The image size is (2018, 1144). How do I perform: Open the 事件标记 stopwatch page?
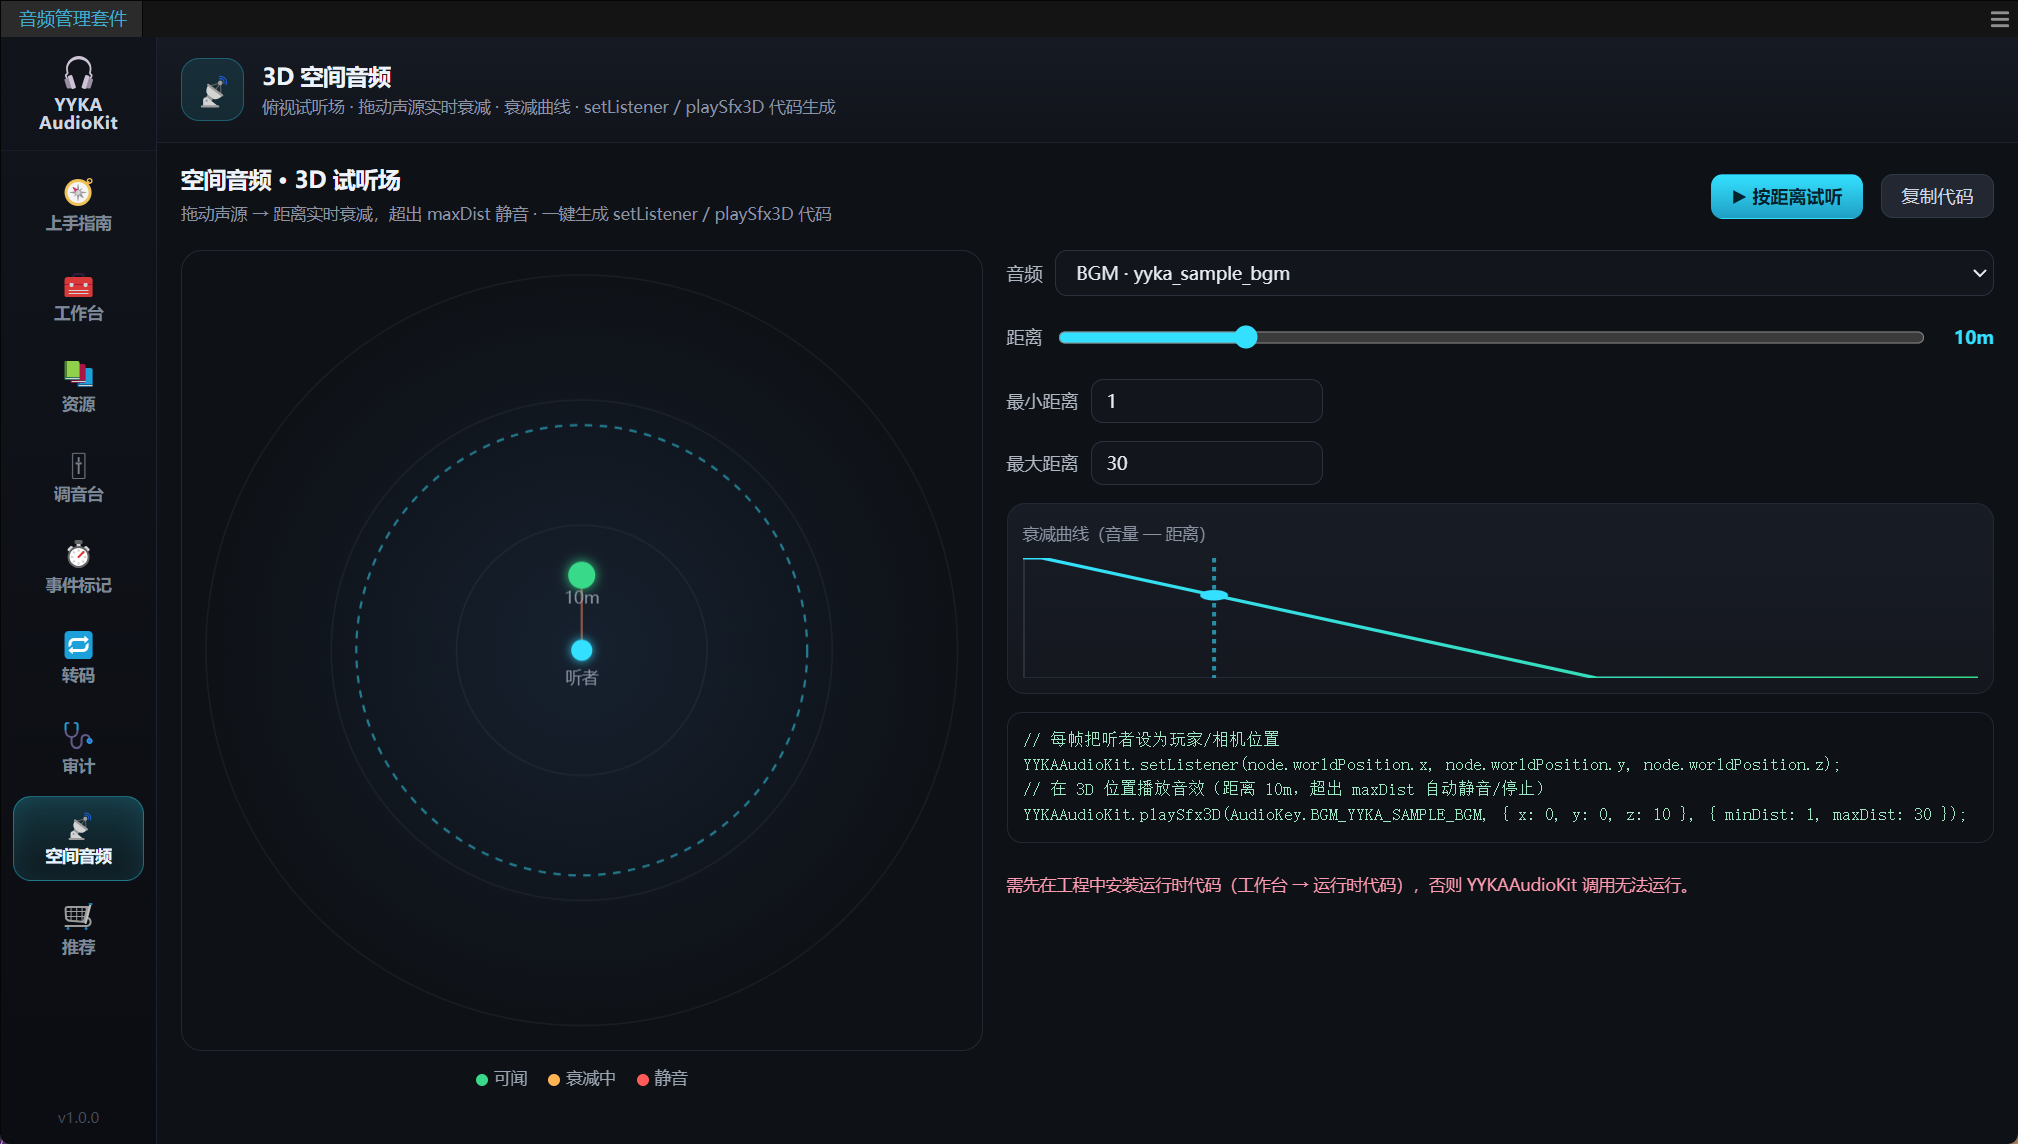click(x=78, y=568)
